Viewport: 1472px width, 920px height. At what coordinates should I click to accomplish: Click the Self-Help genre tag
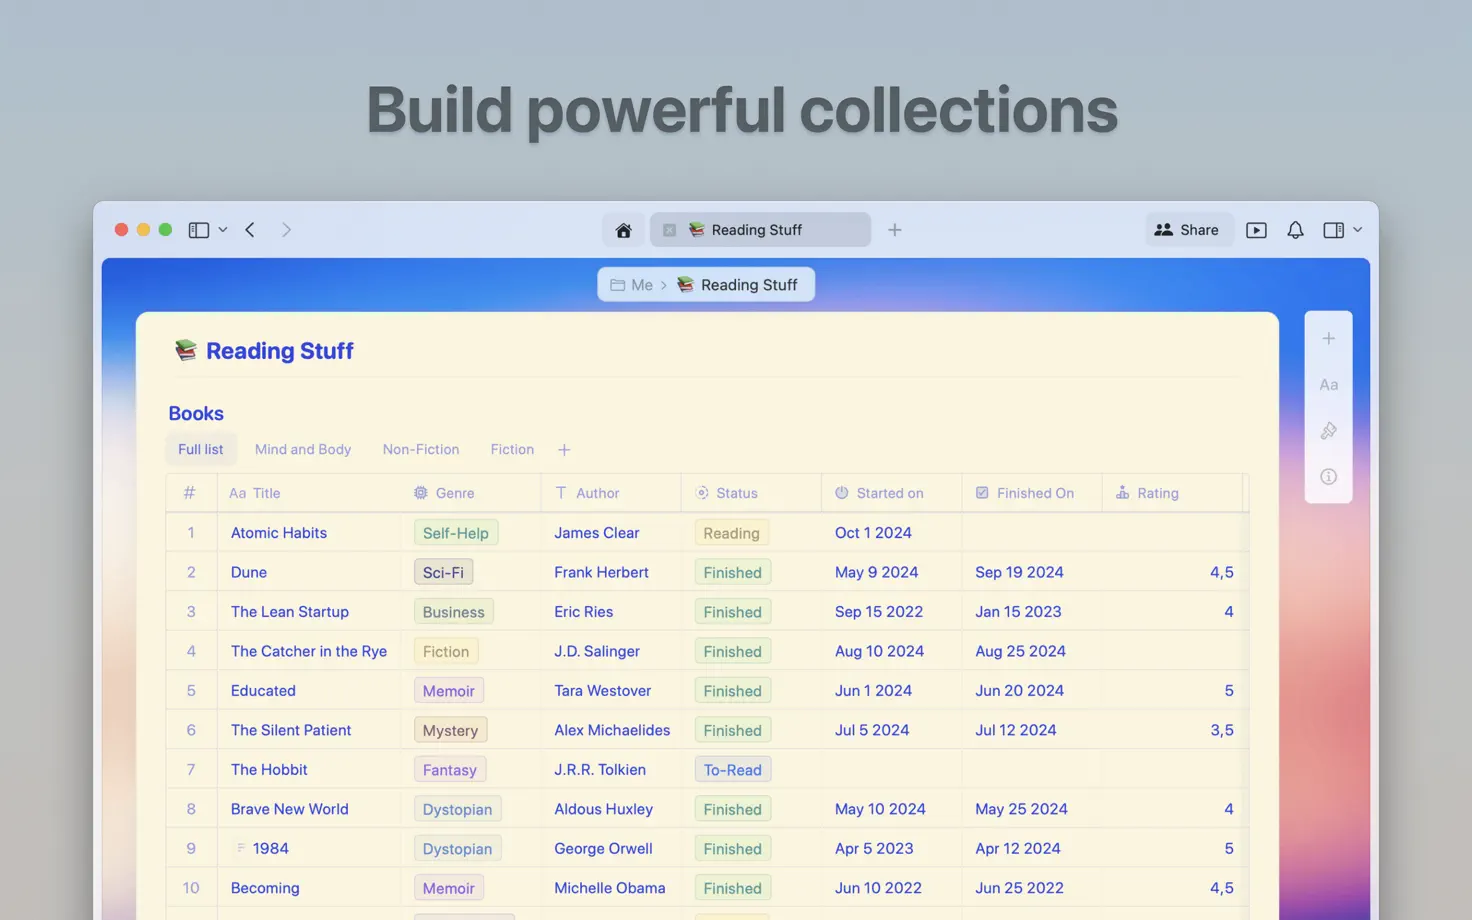[456, 533]
